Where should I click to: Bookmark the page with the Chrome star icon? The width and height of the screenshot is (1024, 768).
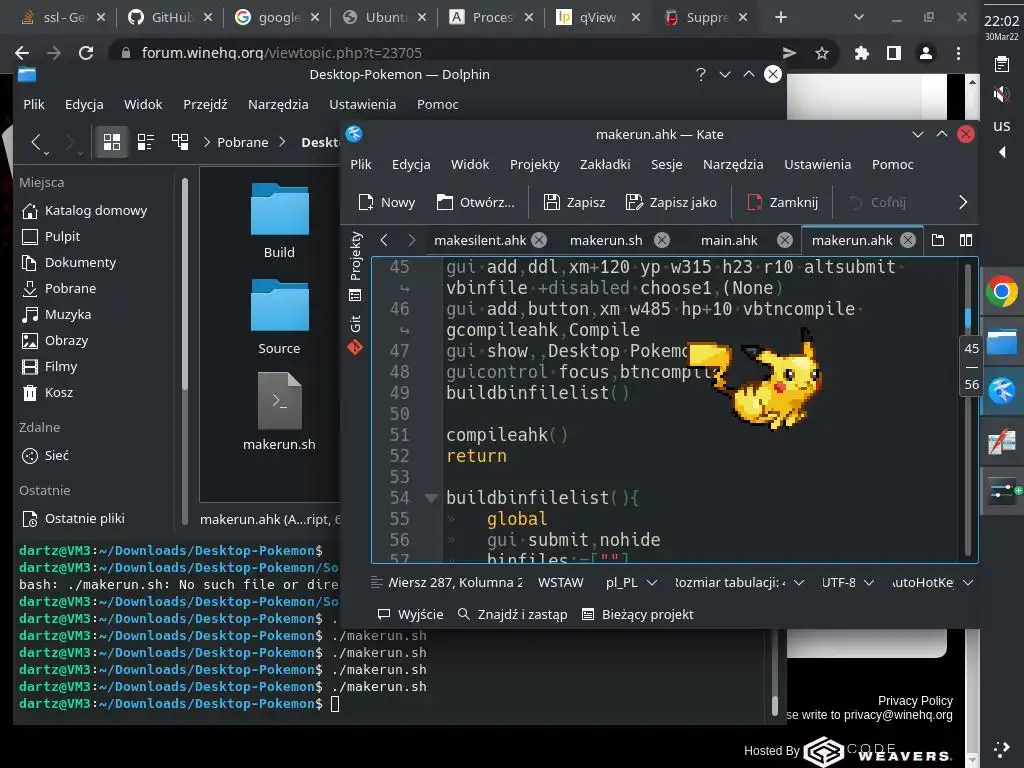(x=822, y=53)
